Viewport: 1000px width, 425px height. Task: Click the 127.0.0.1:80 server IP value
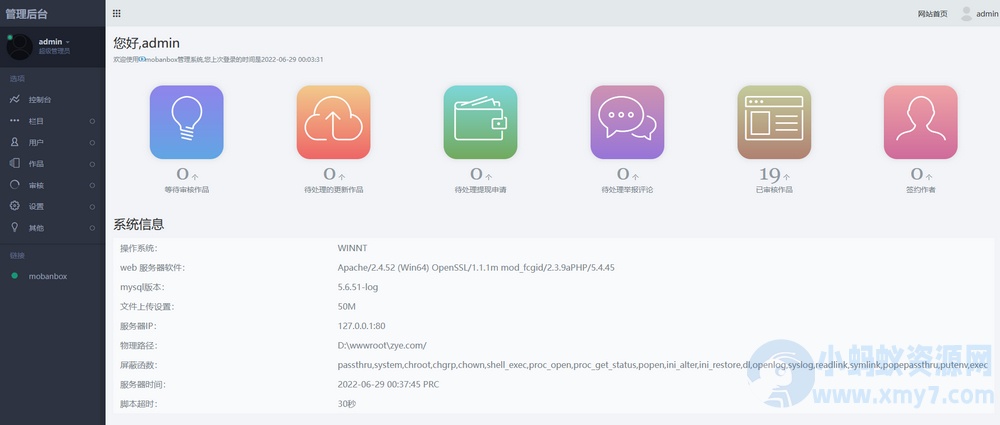coord(361,326)
